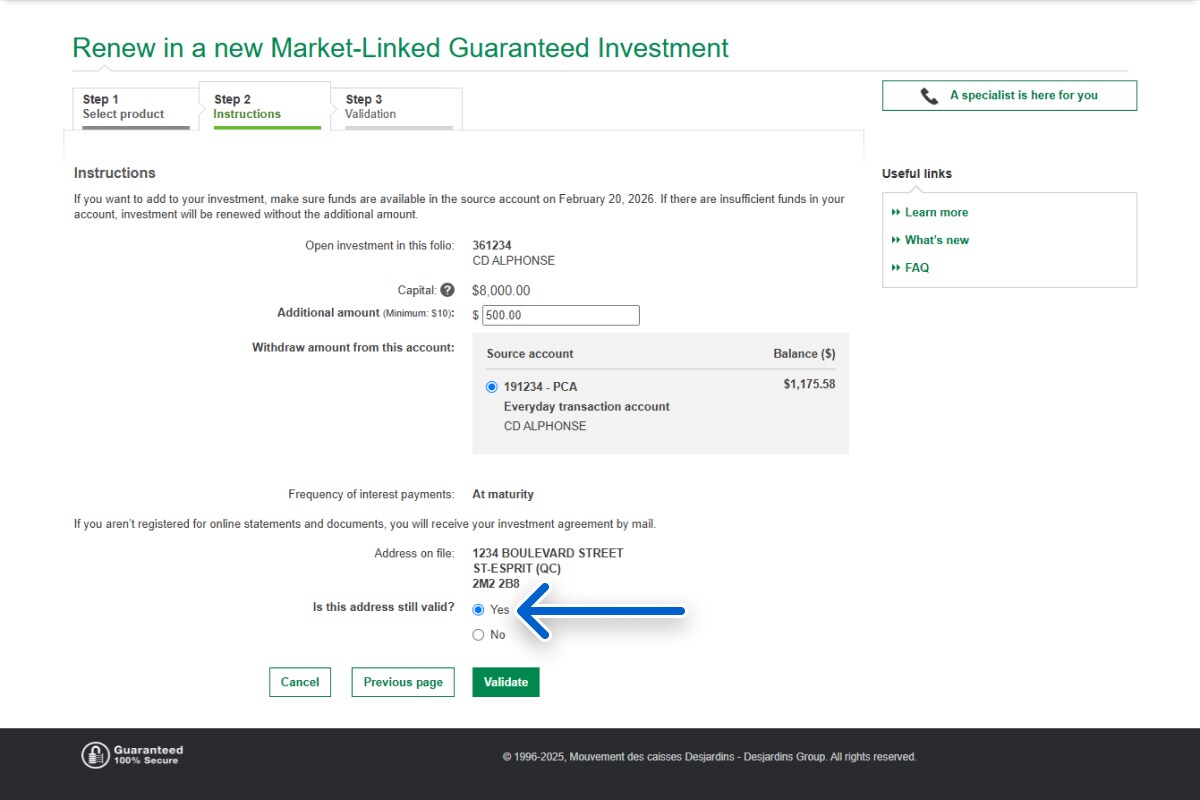Image resolution: width=1200 pixels, height=800 pixels.
Task: Open the What's new link
Action: 936,240
